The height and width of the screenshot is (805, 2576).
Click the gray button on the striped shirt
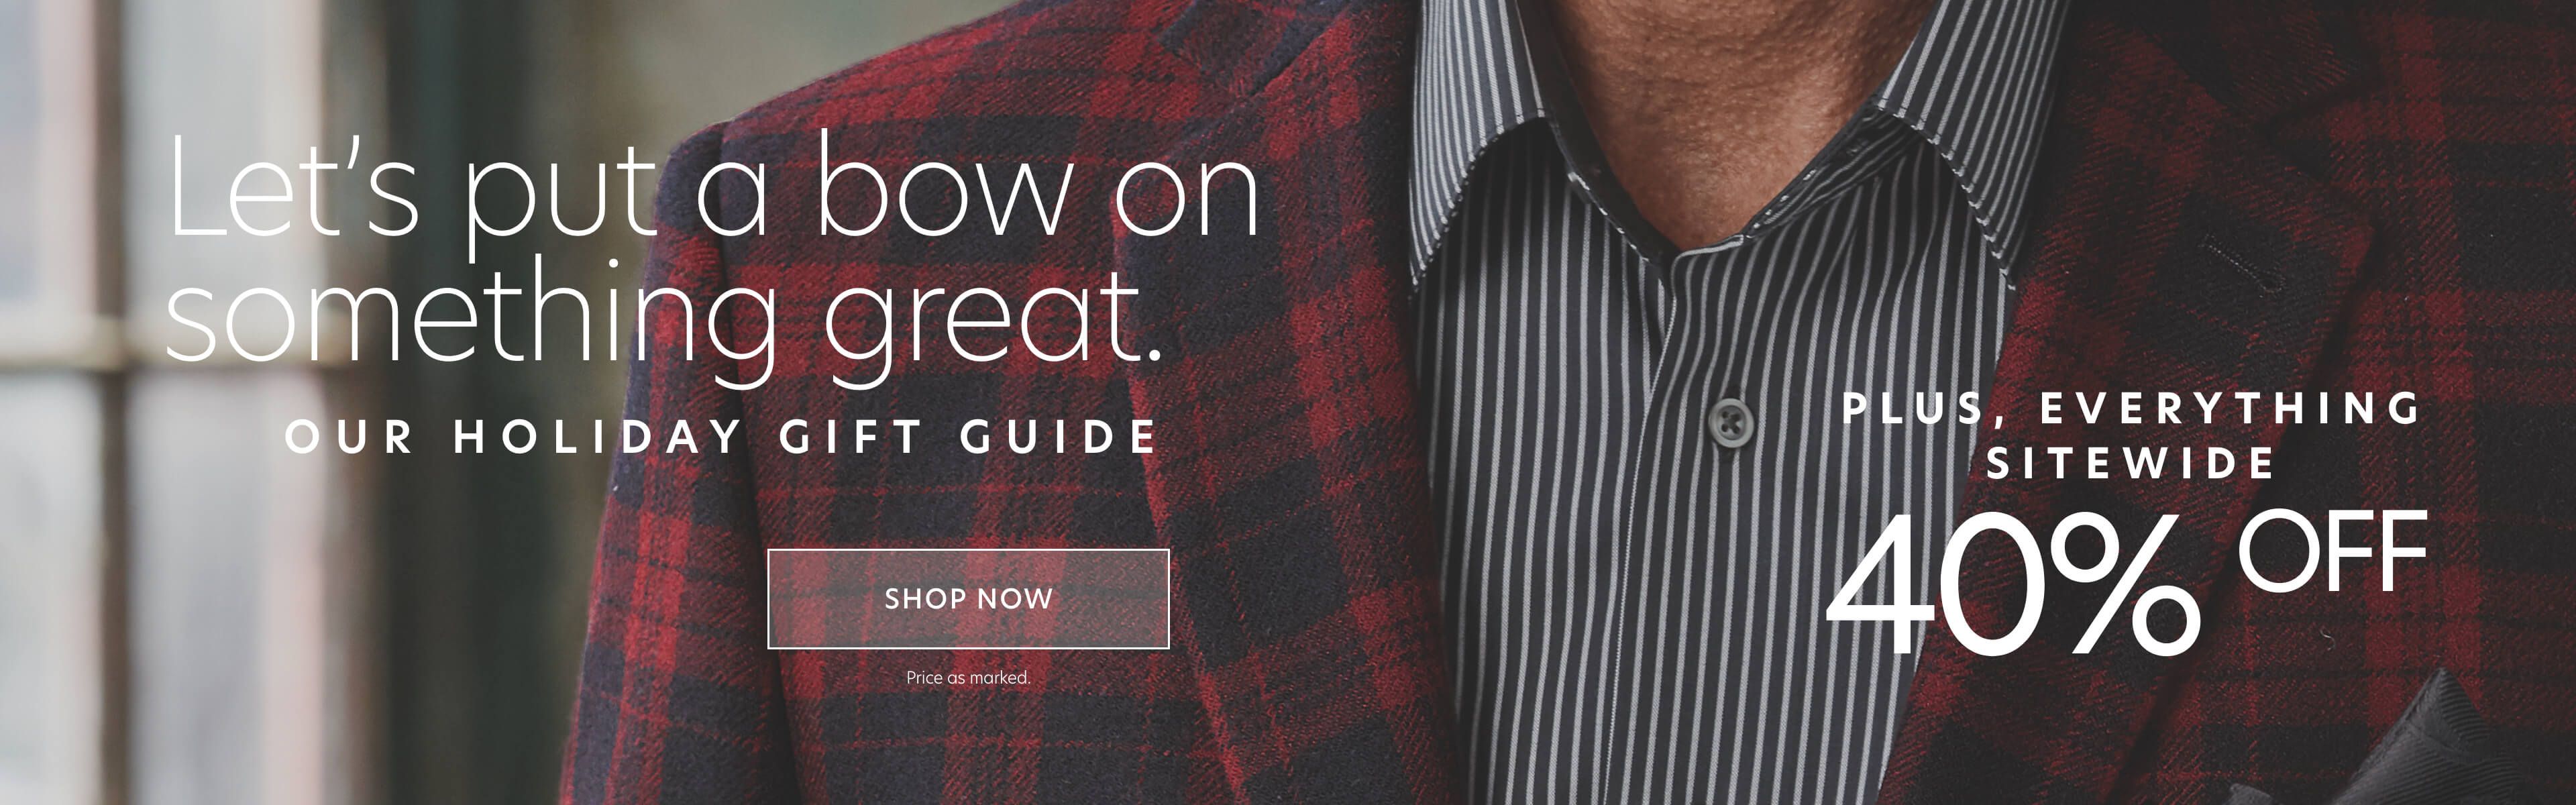1730,420
